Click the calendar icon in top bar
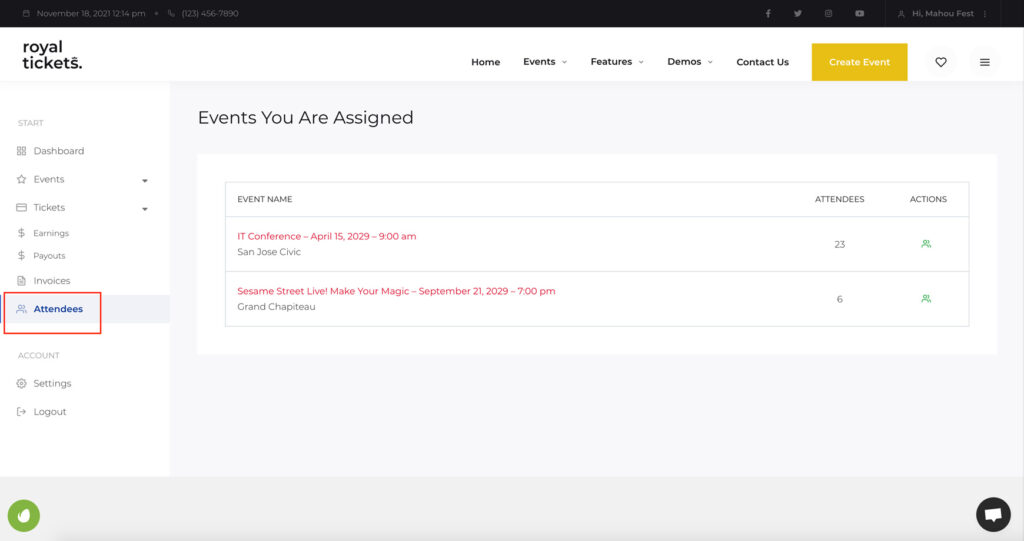The width and height of the screenshot is (1024, 541). 26,13
